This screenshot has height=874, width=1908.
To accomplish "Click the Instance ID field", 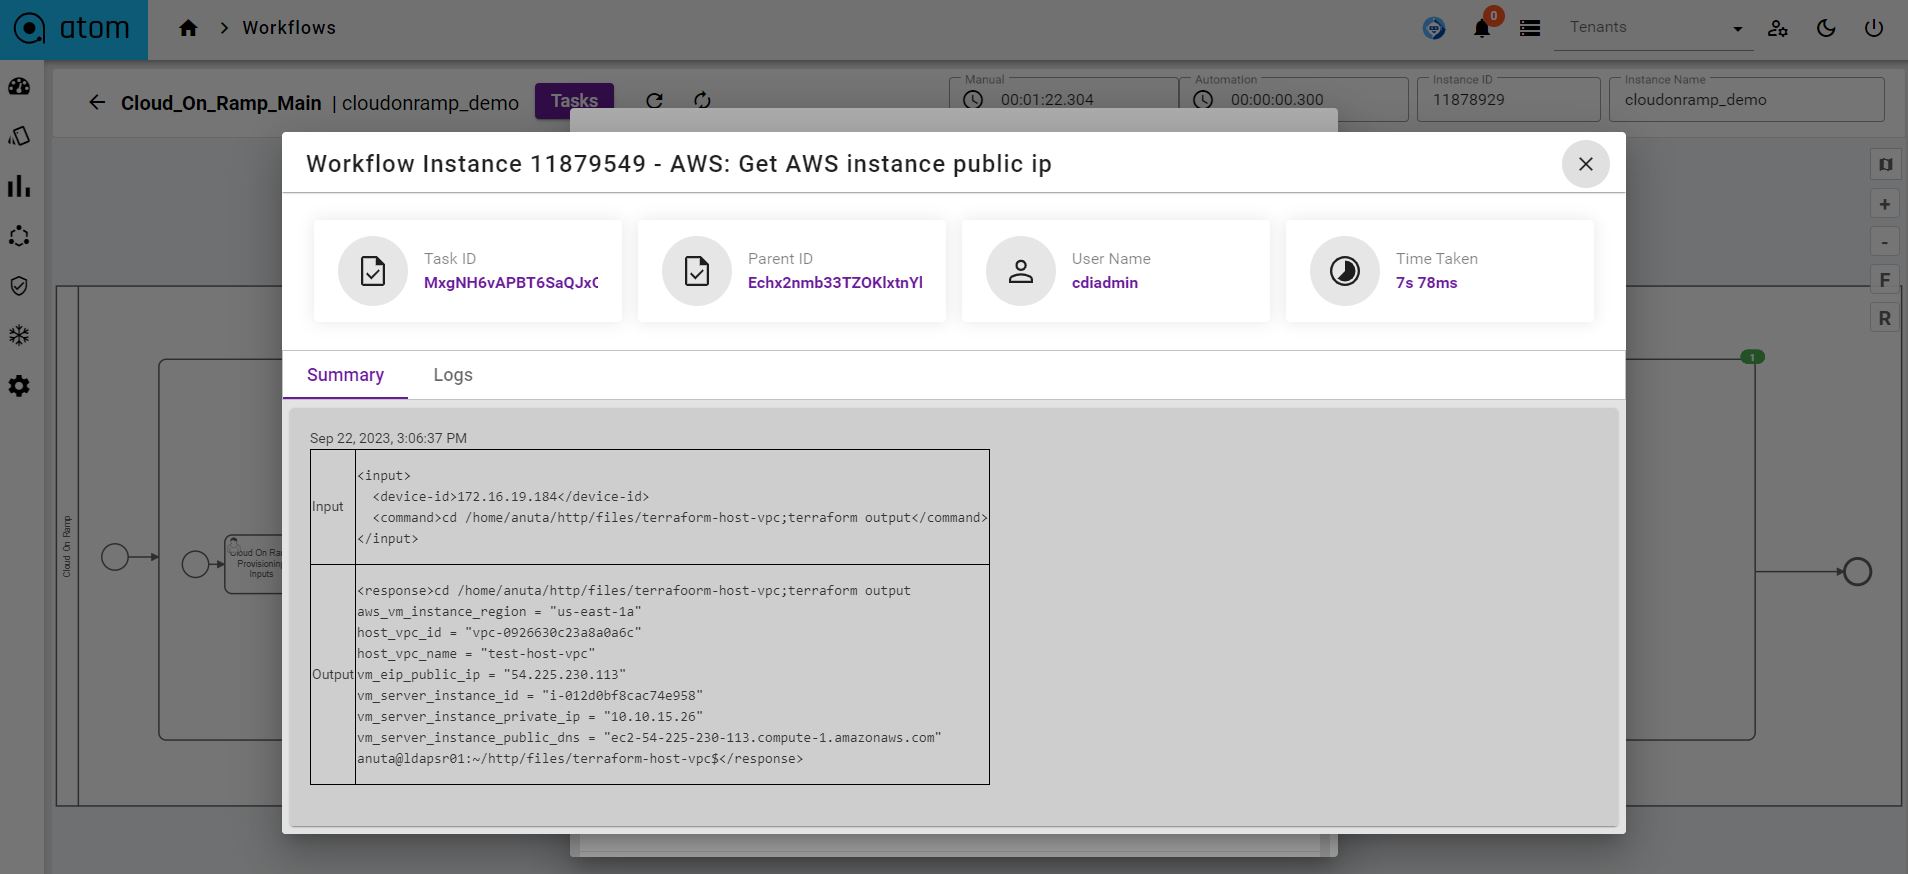I will pyautogui.click(x=1508, y=99).
